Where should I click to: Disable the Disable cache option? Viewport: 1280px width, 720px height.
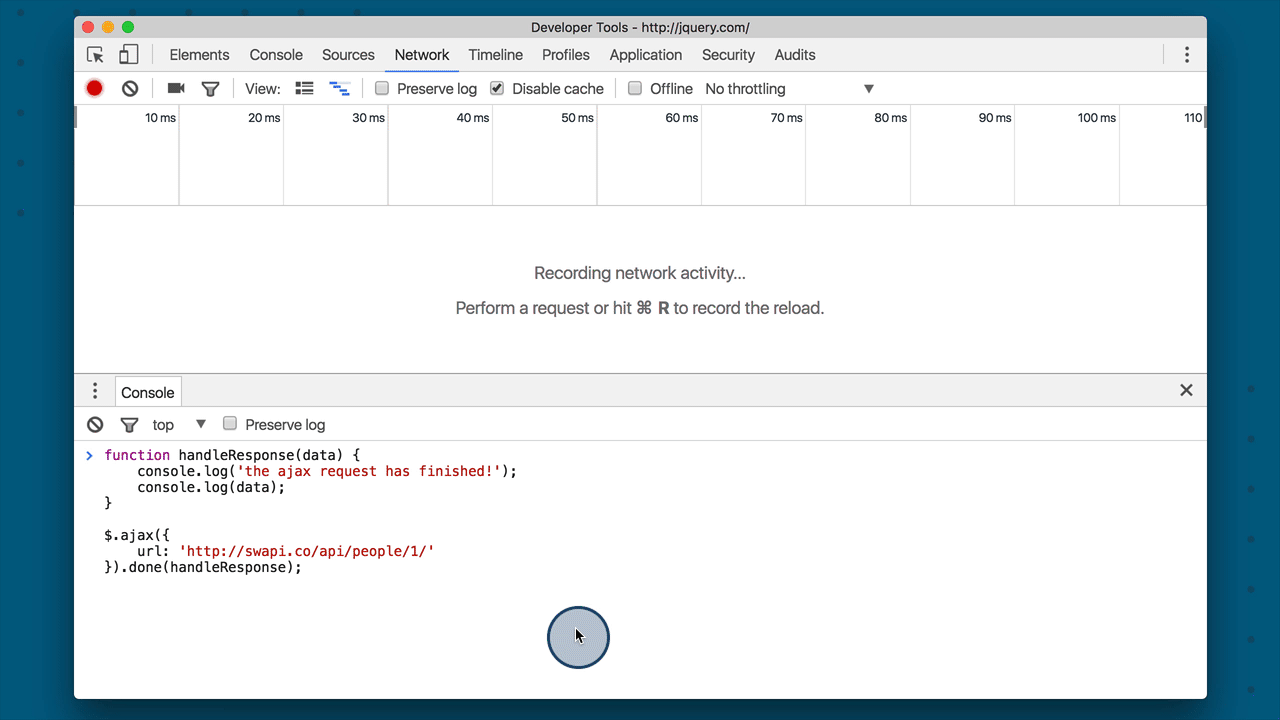497,88
